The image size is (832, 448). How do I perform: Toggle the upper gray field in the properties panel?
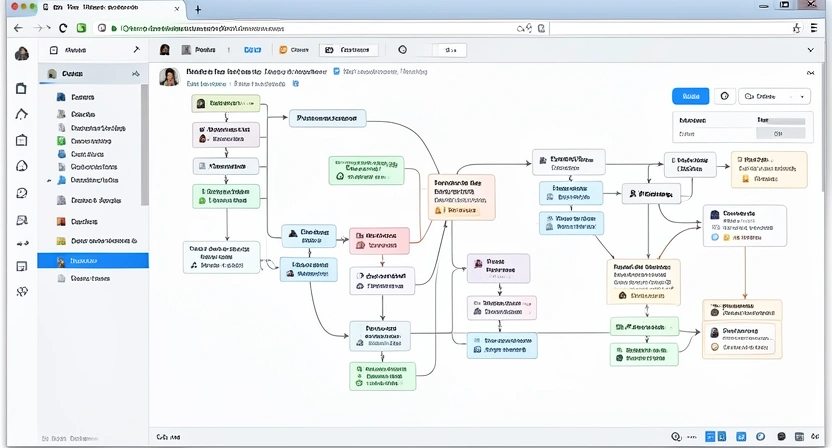pyautogui.click(x=780, y=120)
